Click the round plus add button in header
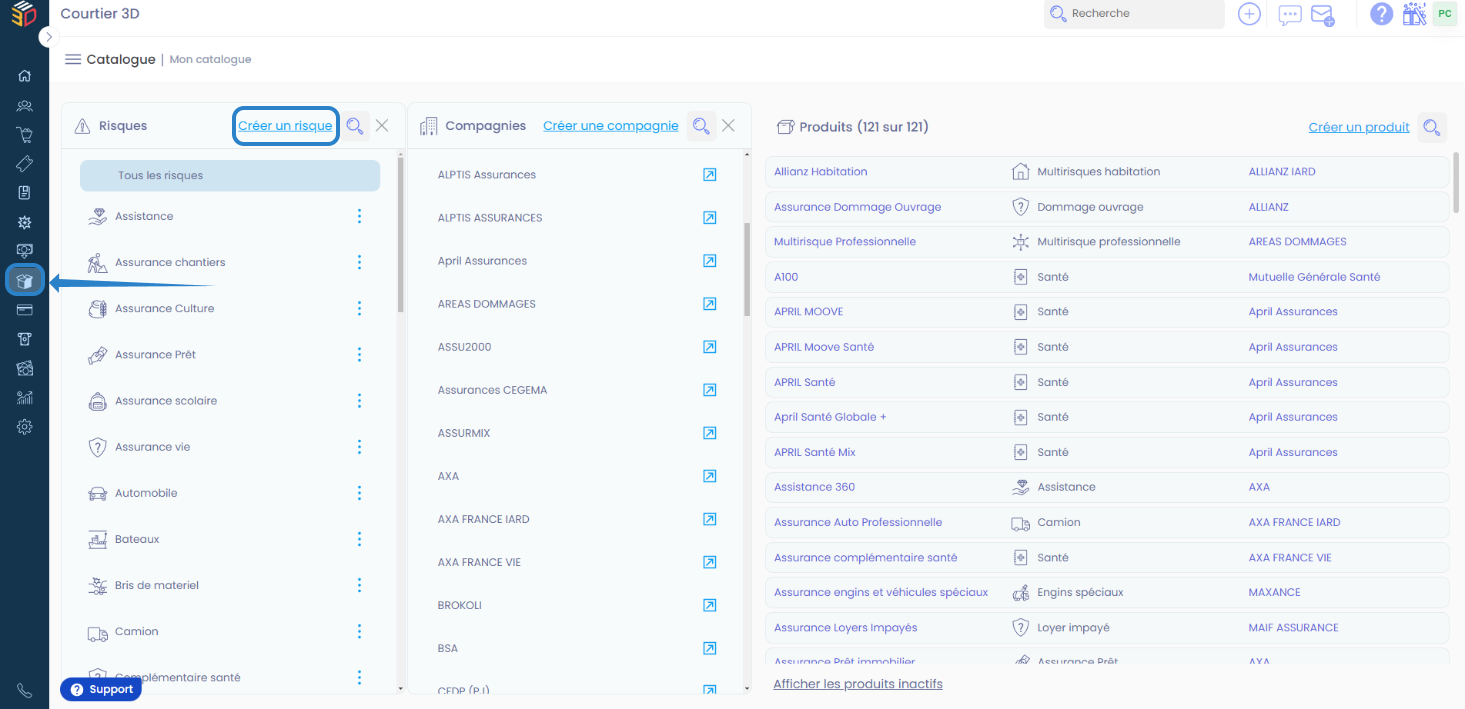1465x709 pixels. (x=1249, y=14)
